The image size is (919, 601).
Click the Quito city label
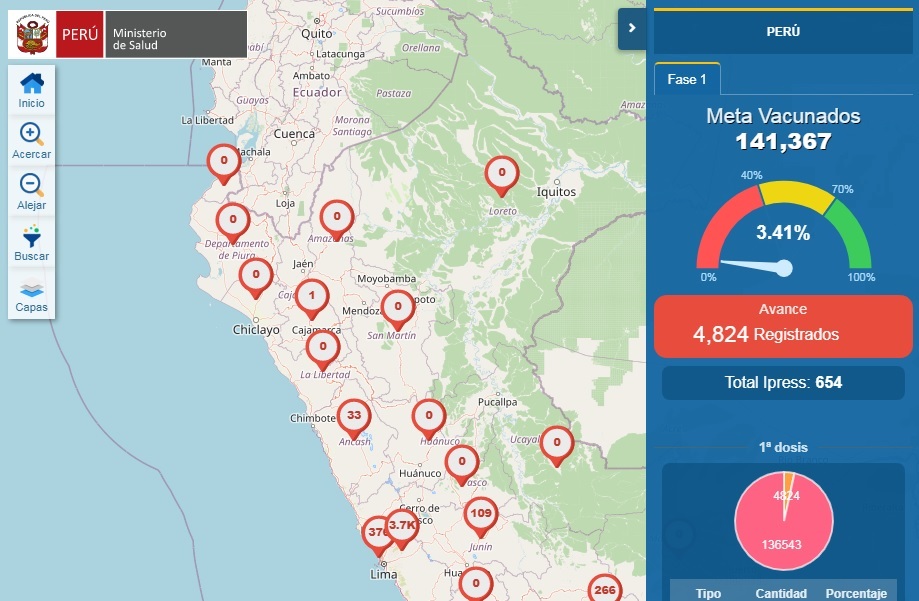click(316, 34)
